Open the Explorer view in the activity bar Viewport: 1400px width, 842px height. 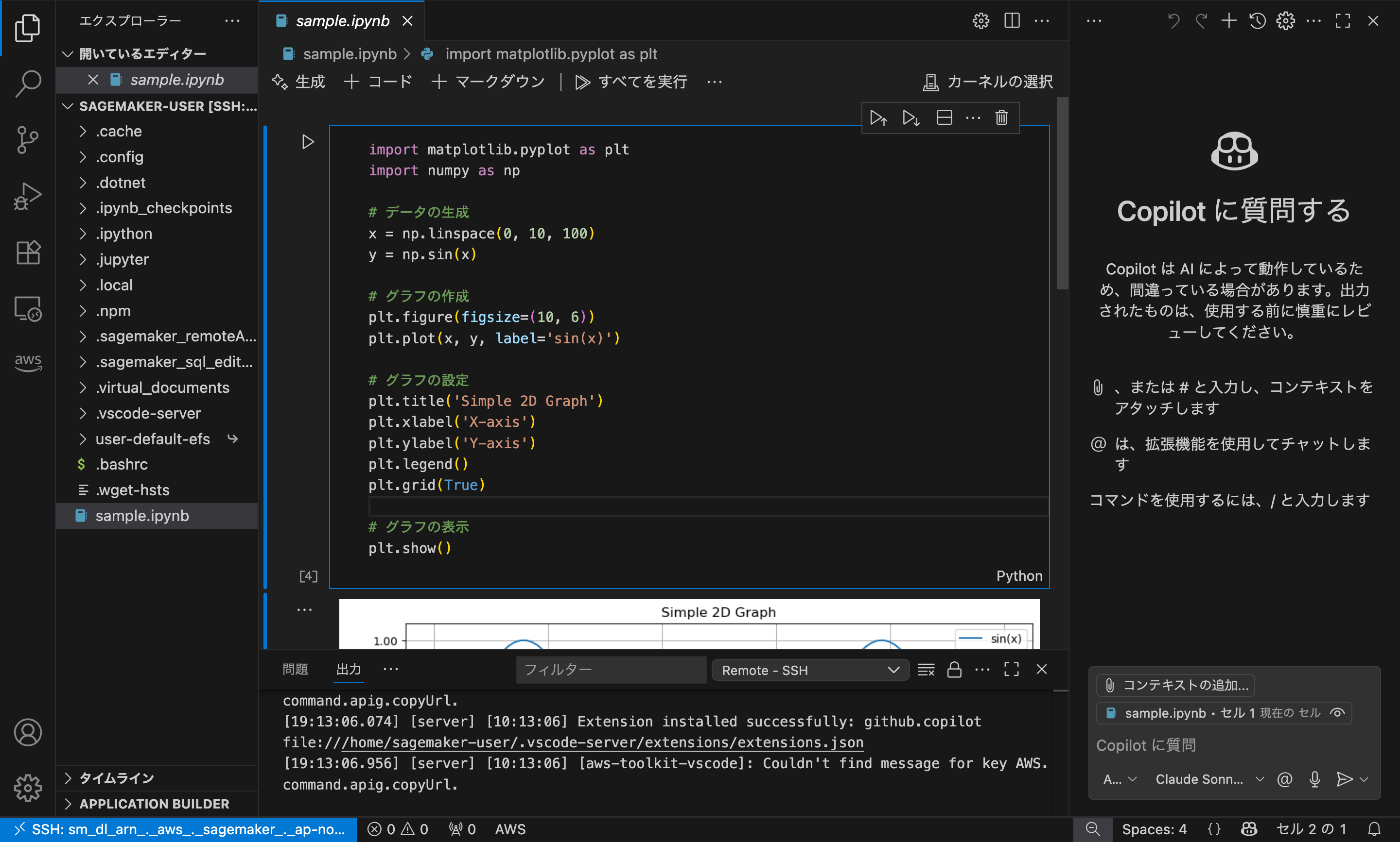pos(28,28)
